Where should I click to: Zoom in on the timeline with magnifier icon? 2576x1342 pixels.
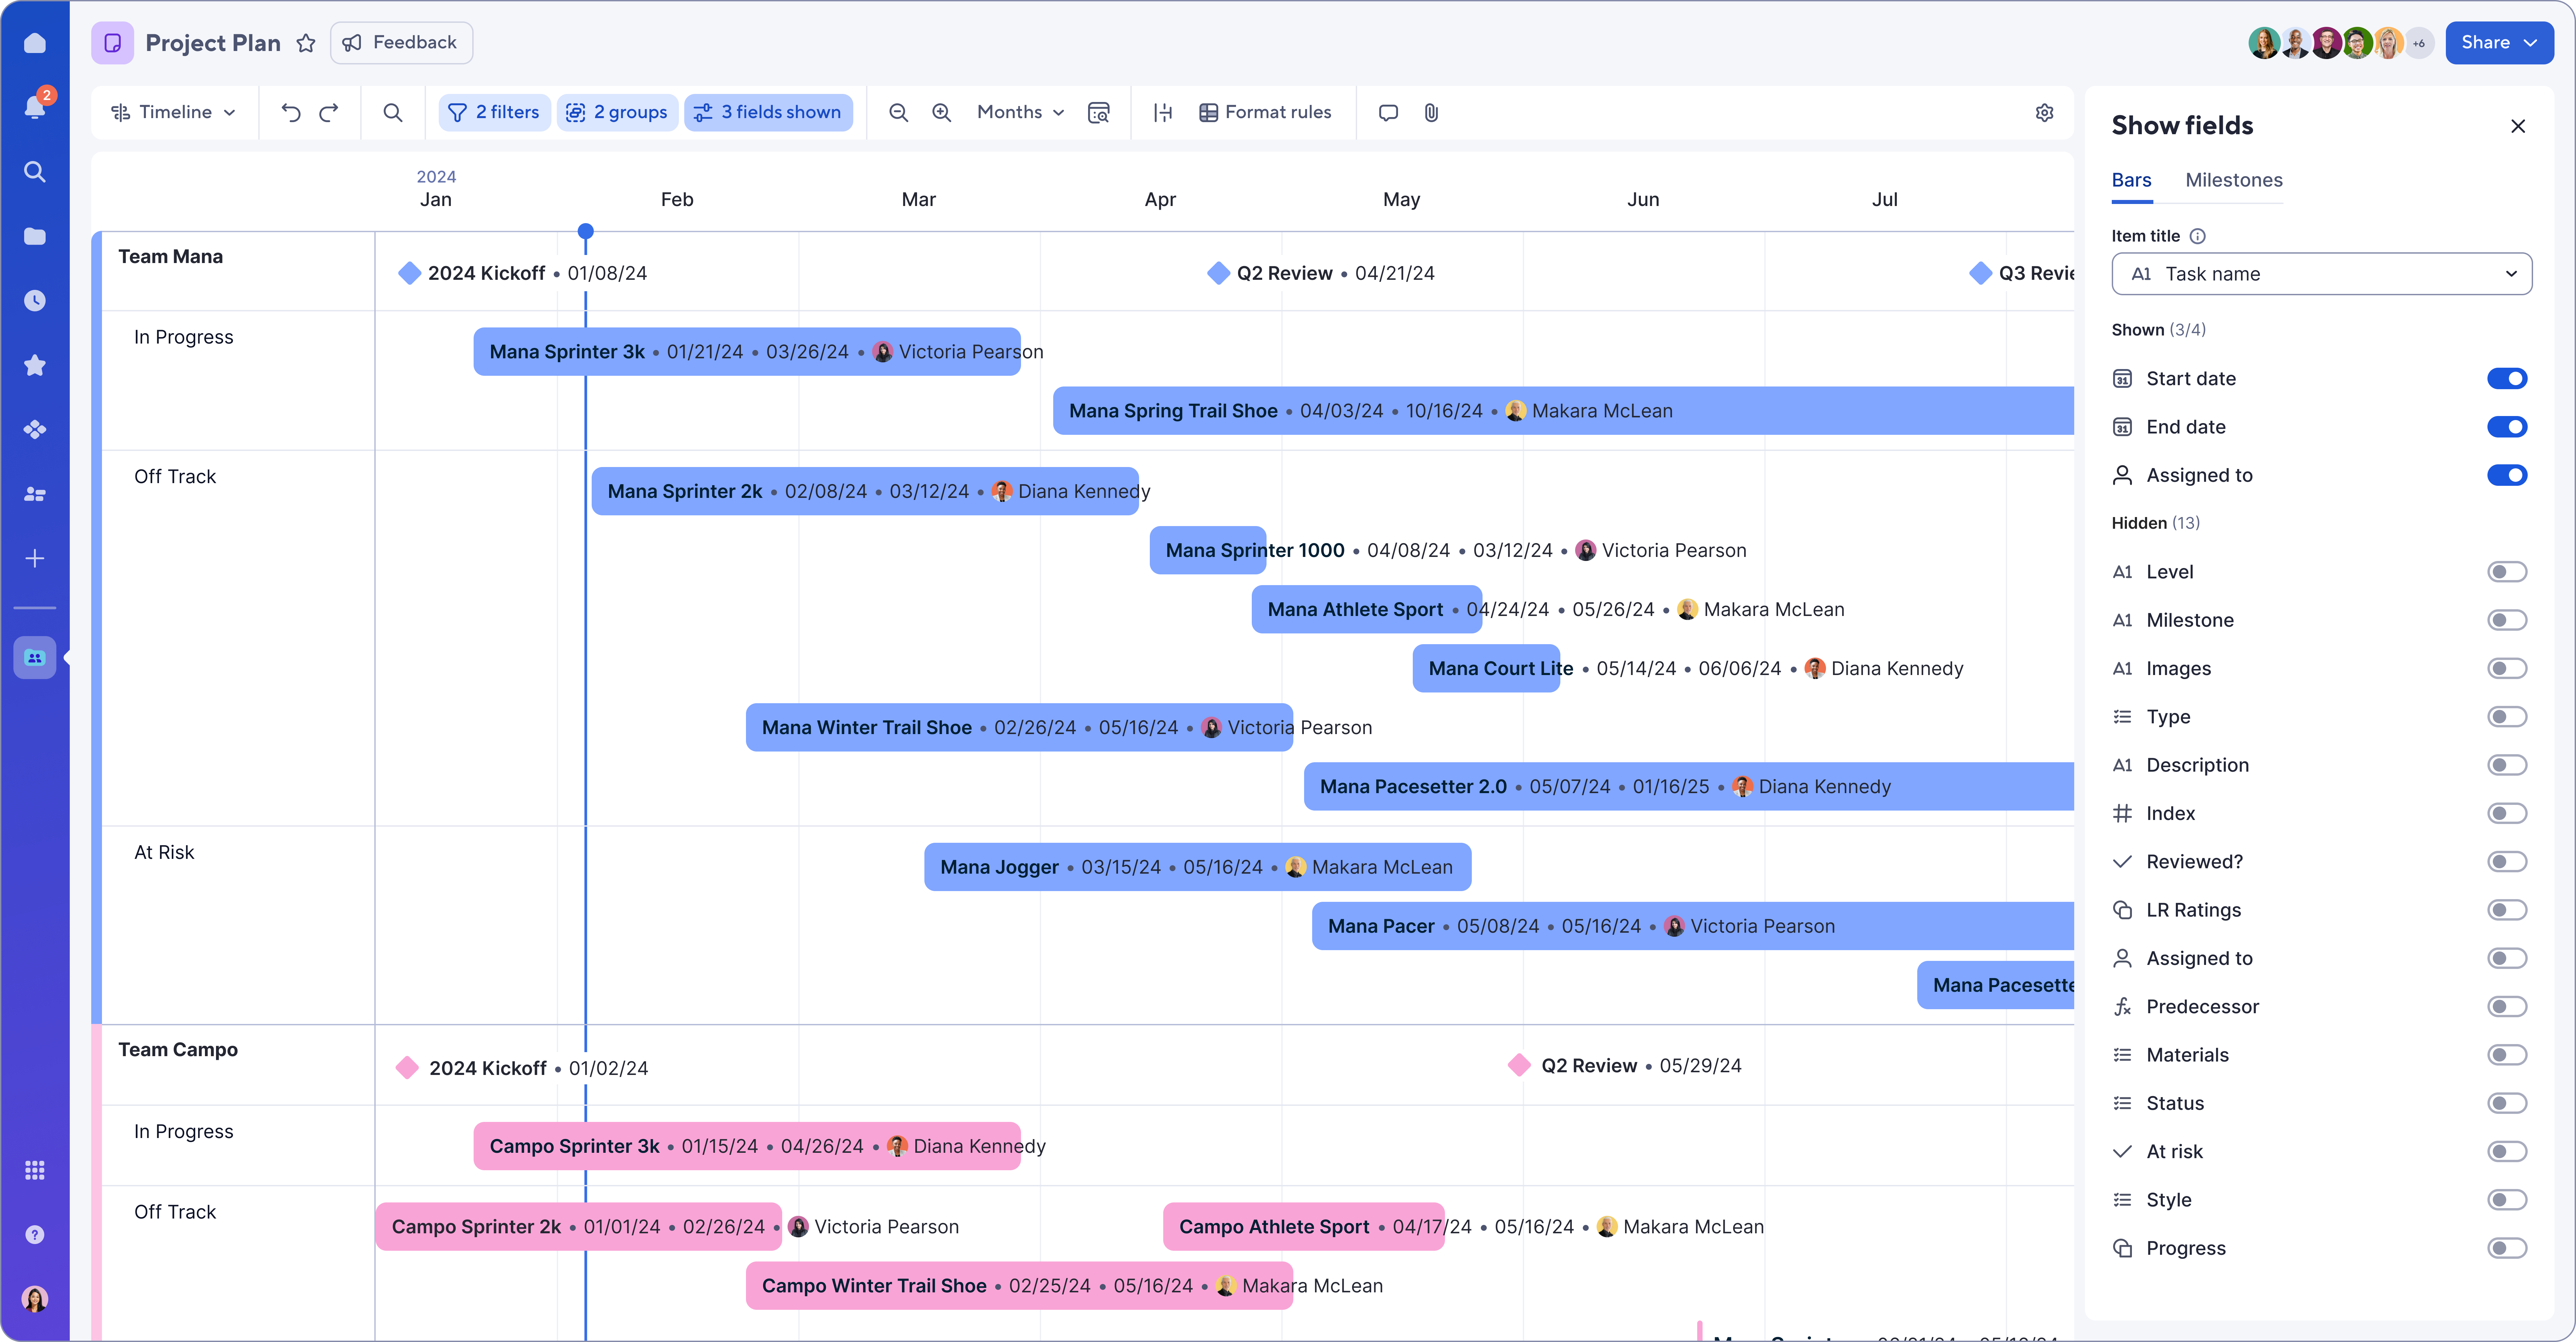point(941,112)
